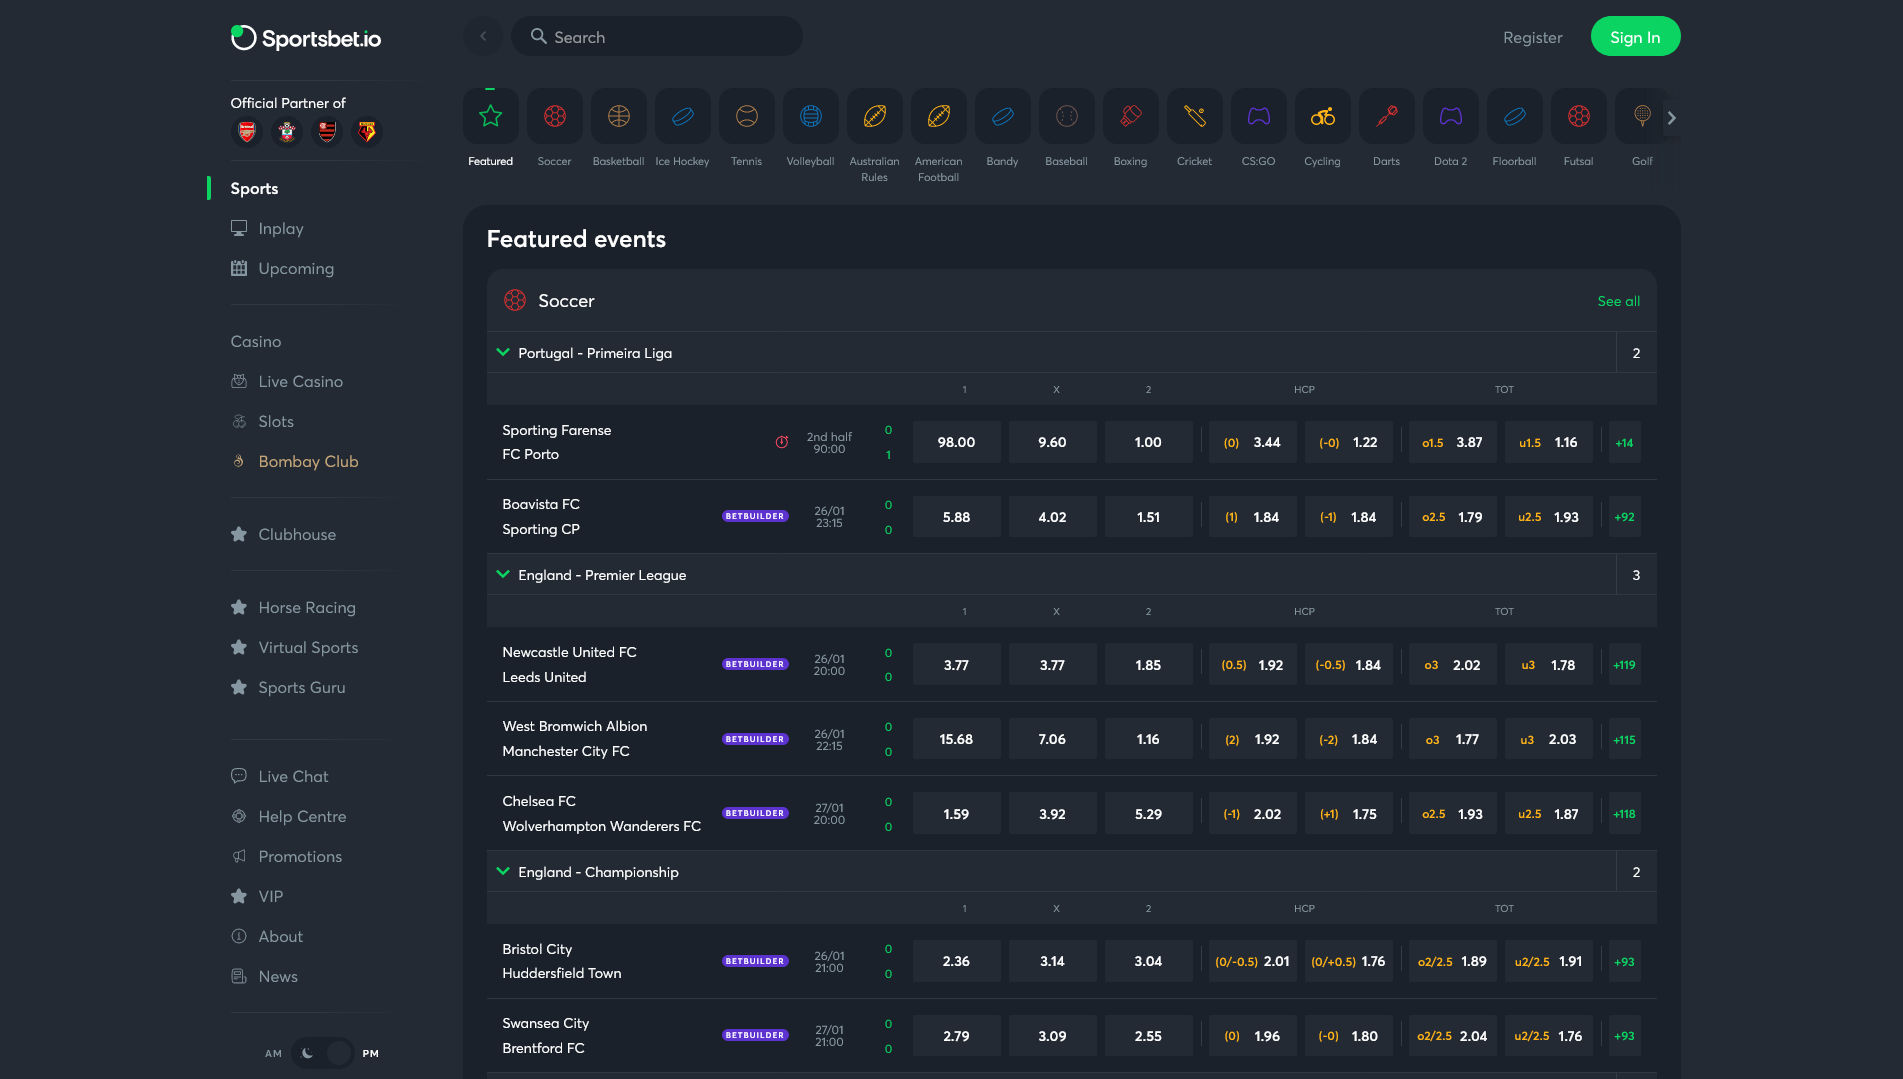Open the Tennis sport icon

click(x=746, y=117)
